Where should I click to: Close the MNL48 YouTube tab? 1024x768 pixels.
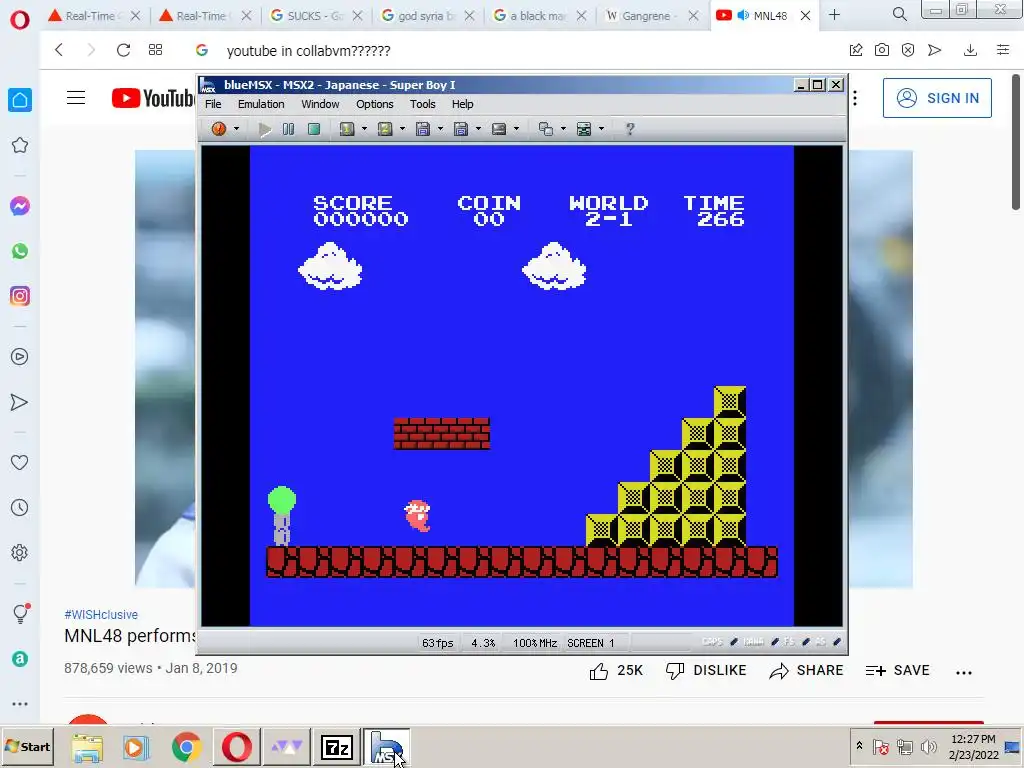tap(806, 16)
